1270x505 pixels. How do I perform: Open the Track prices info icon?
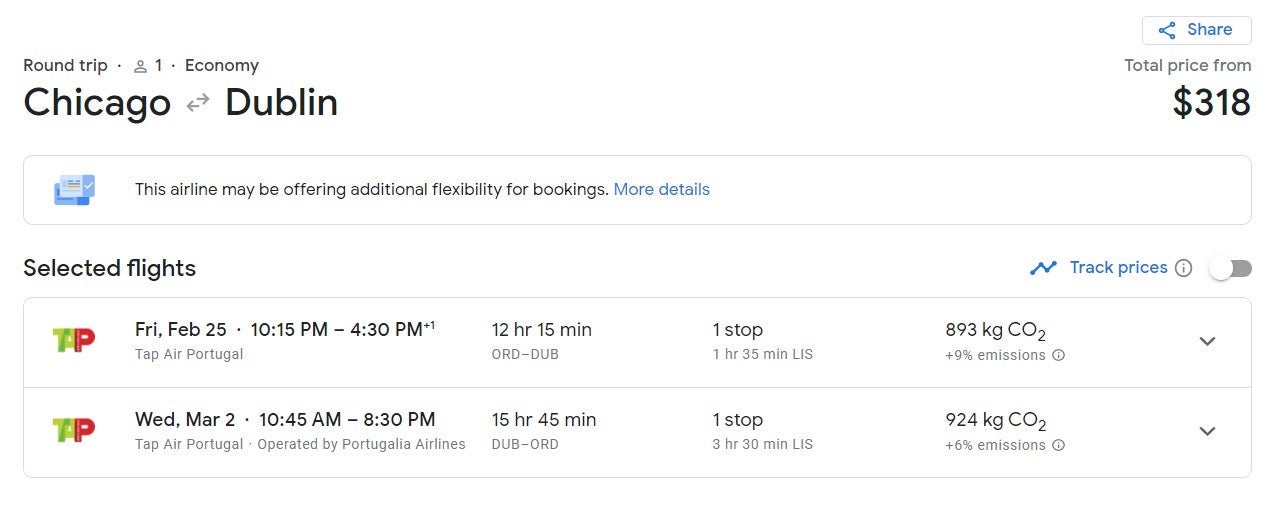tap(1183, 268)
